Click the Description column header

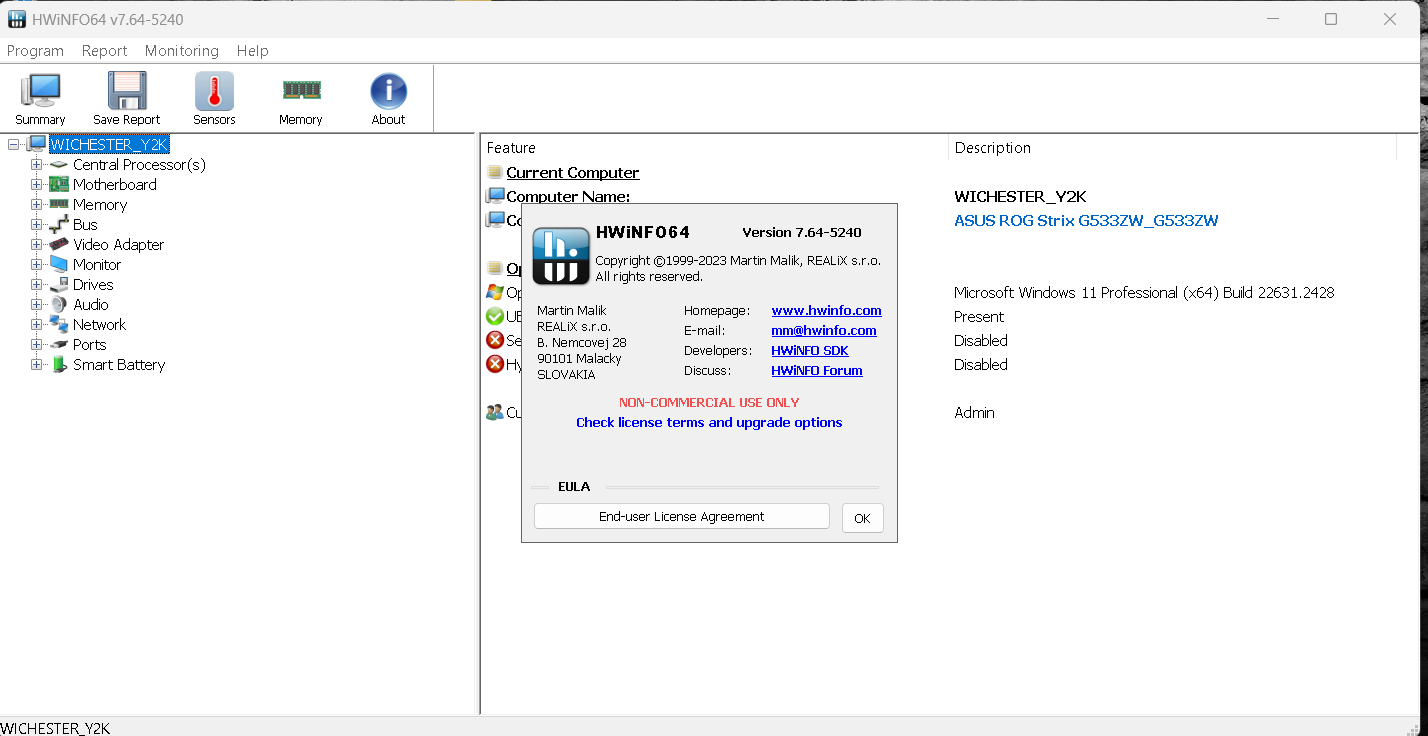pos(1172,148)
